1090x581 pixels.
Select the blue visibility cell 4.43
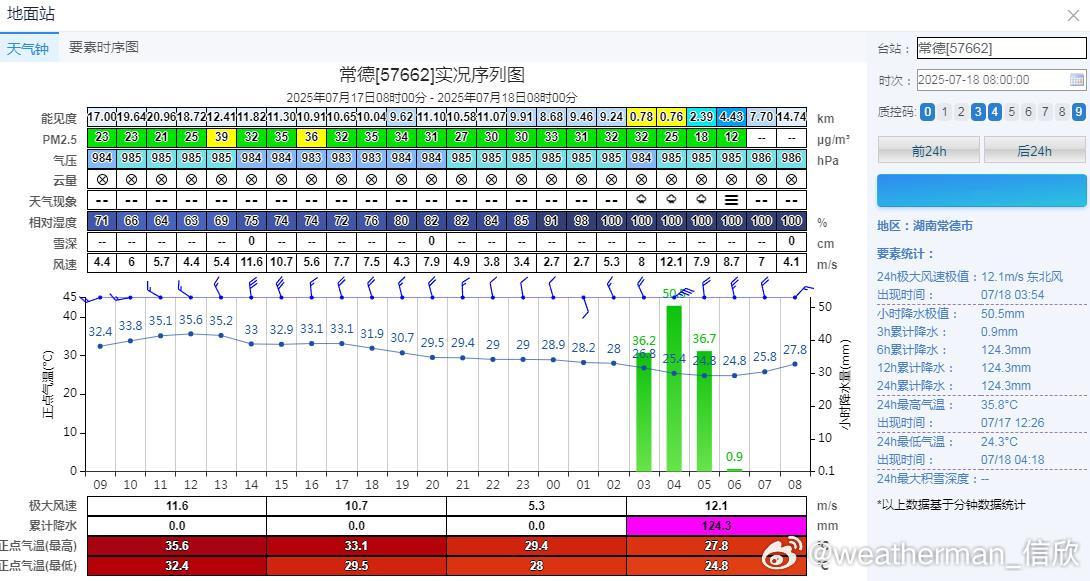click(x=731, y=117)
